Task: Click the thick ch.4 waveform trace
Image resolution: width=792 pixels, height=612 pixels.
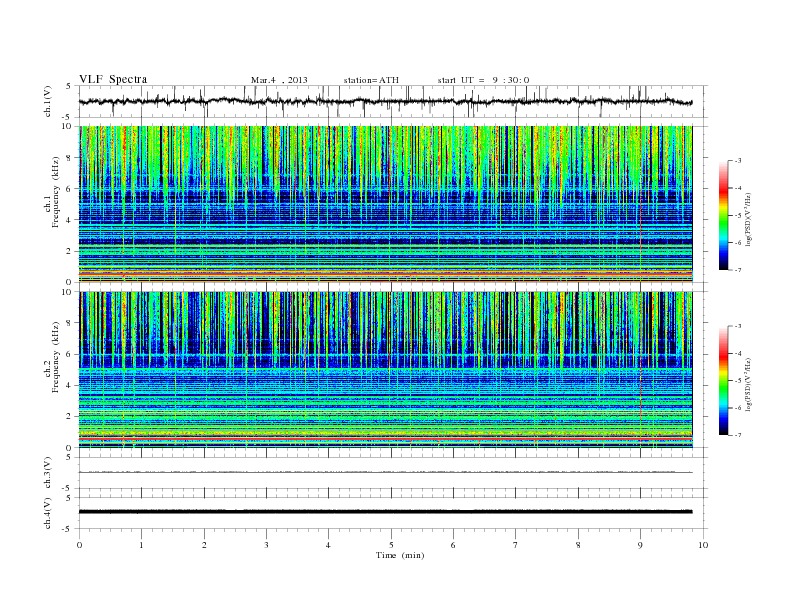Action: point(385,512)
